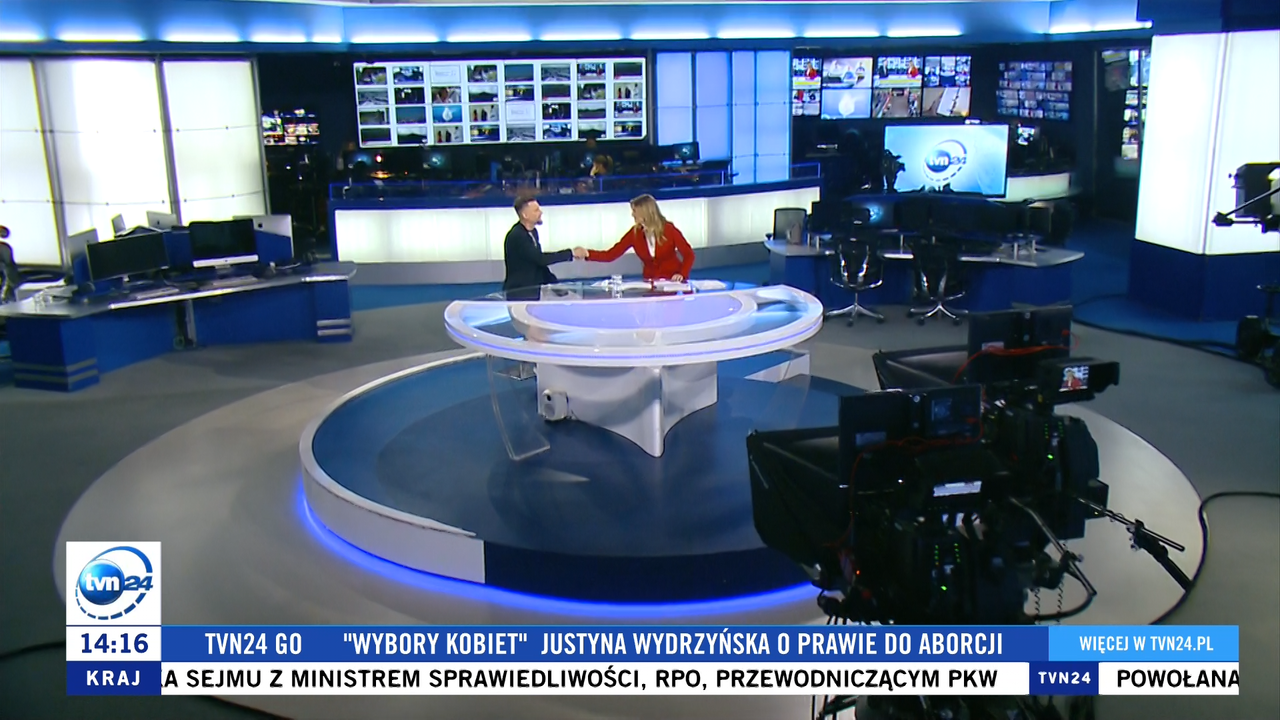Click the TVN24 globe logo

[113, 584]
